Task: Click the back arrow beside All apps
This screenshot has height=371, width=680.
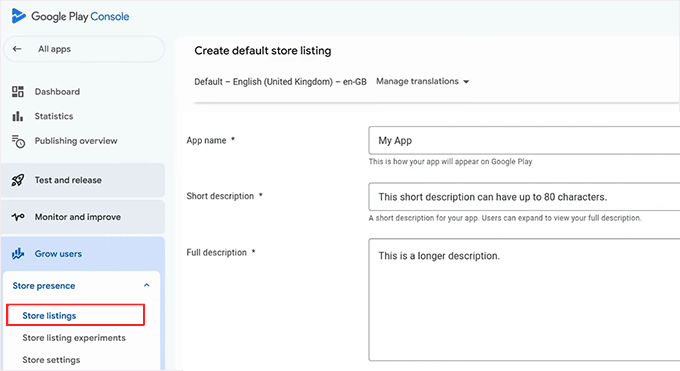Action: [x=17, y=49]
